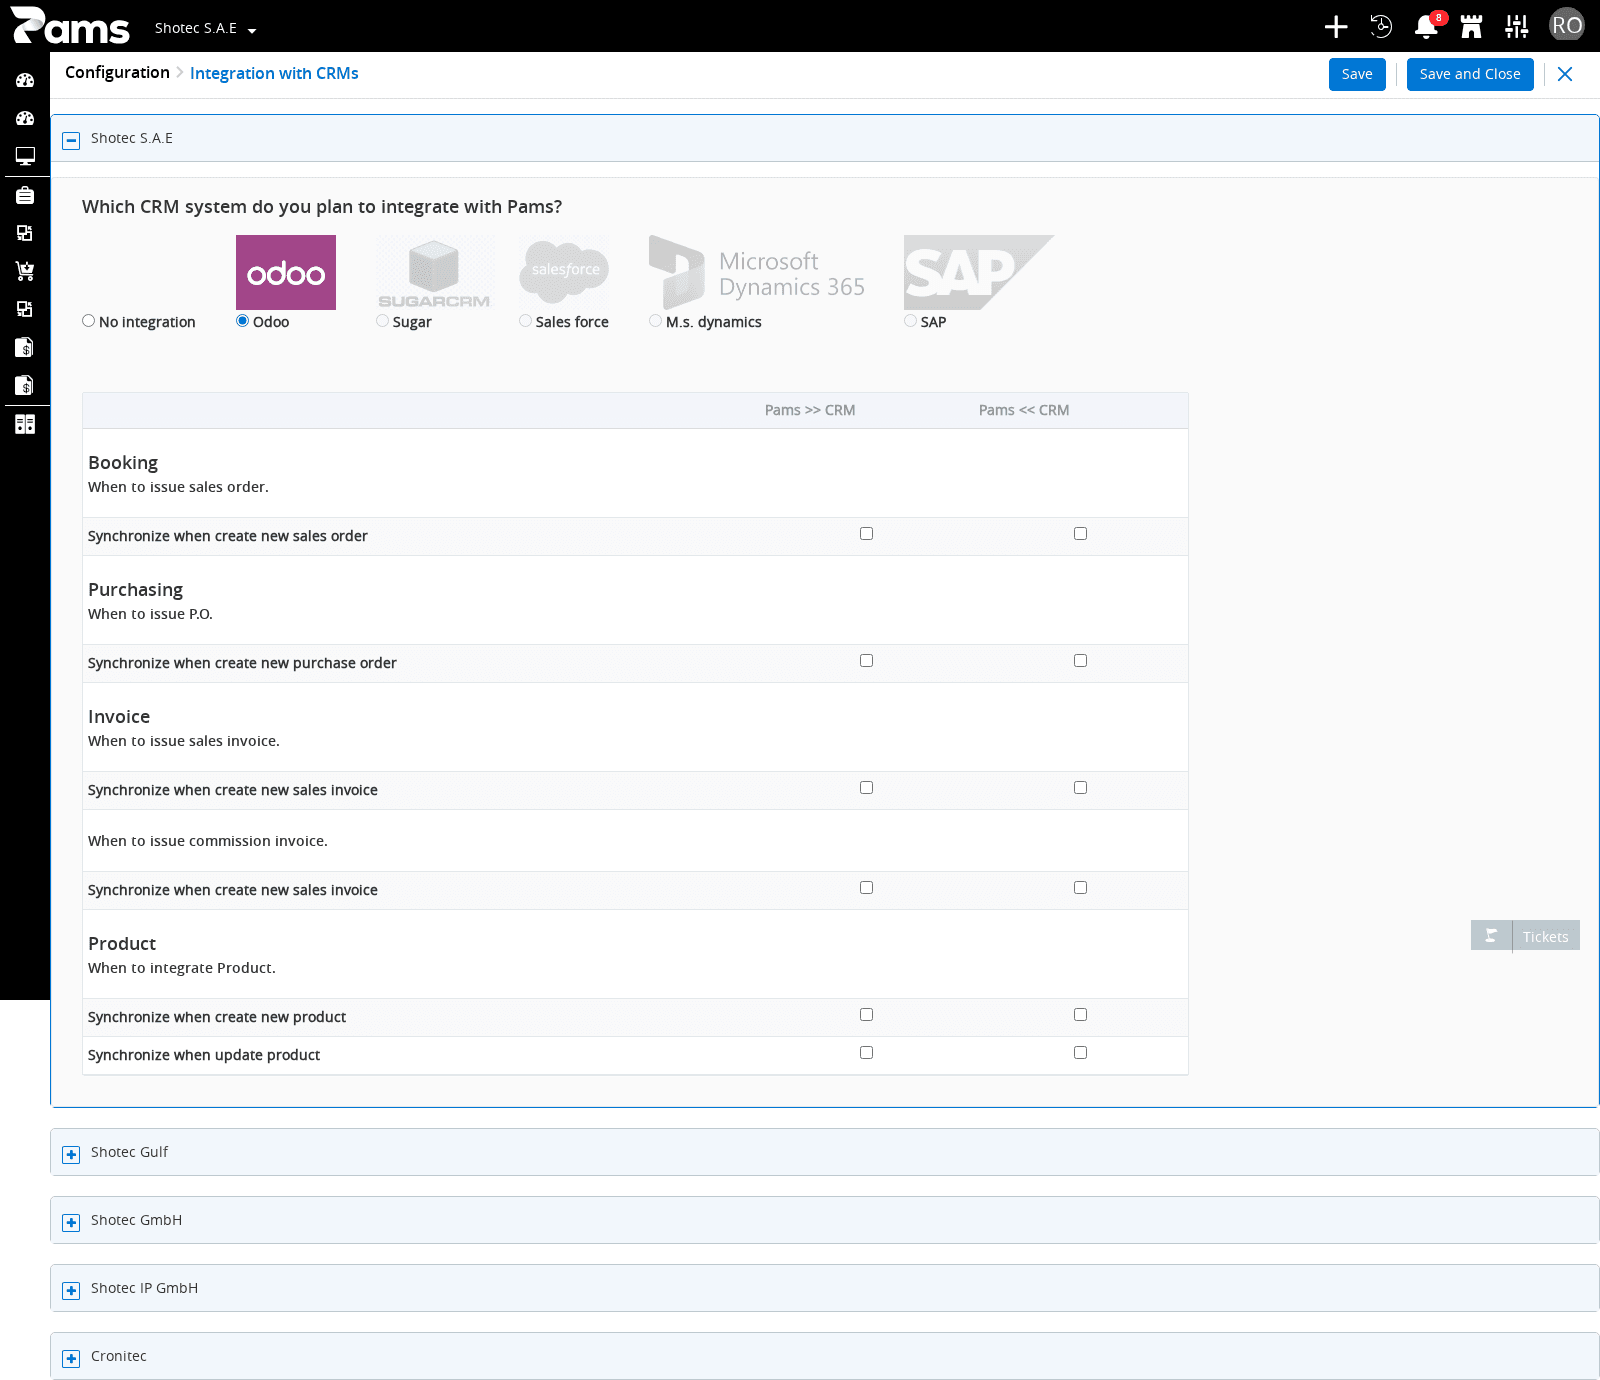Click the Save button
The image size is (1600, 1380).
pos(1357,74)
